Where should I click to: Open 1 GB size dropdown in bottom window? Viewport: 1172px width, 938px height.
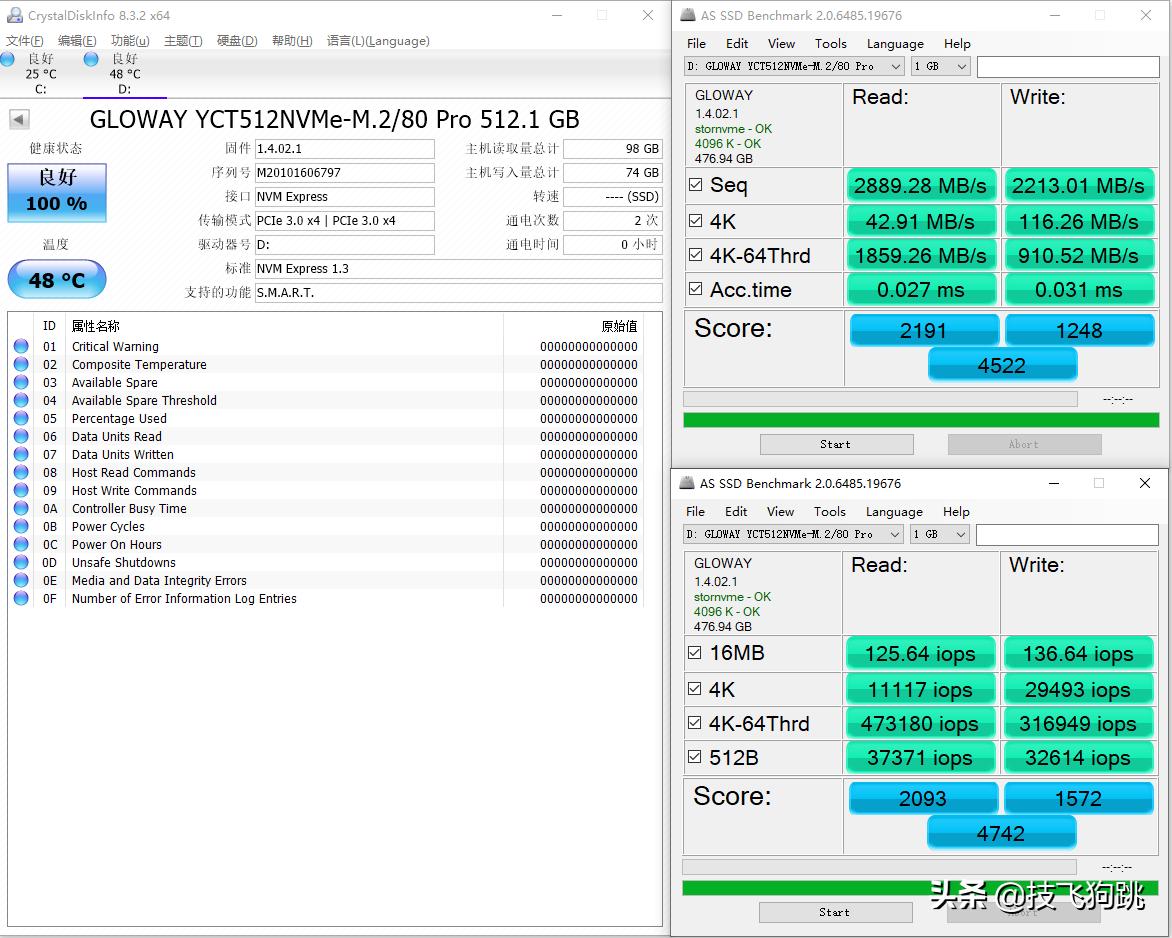(x=940, y=534)
